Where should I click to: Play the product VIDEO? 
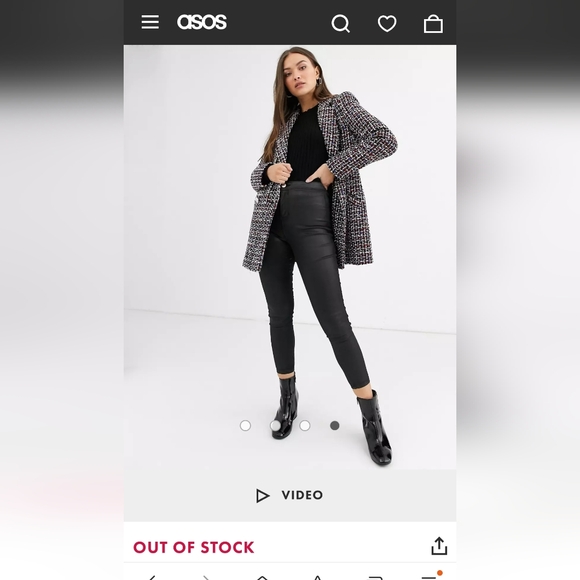(290, 495)
